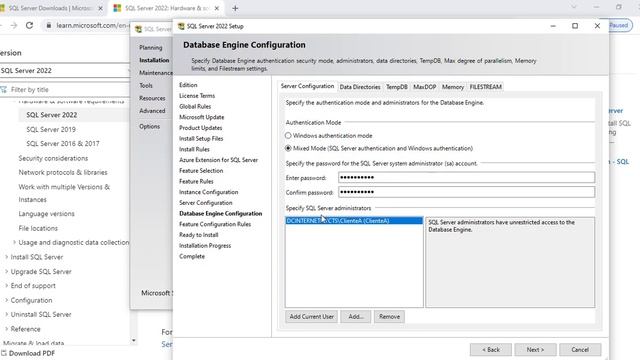Screen dimensions: 640x360
Task: Expand the Upgrade SQL Server node
Action: tap(6, 271)
